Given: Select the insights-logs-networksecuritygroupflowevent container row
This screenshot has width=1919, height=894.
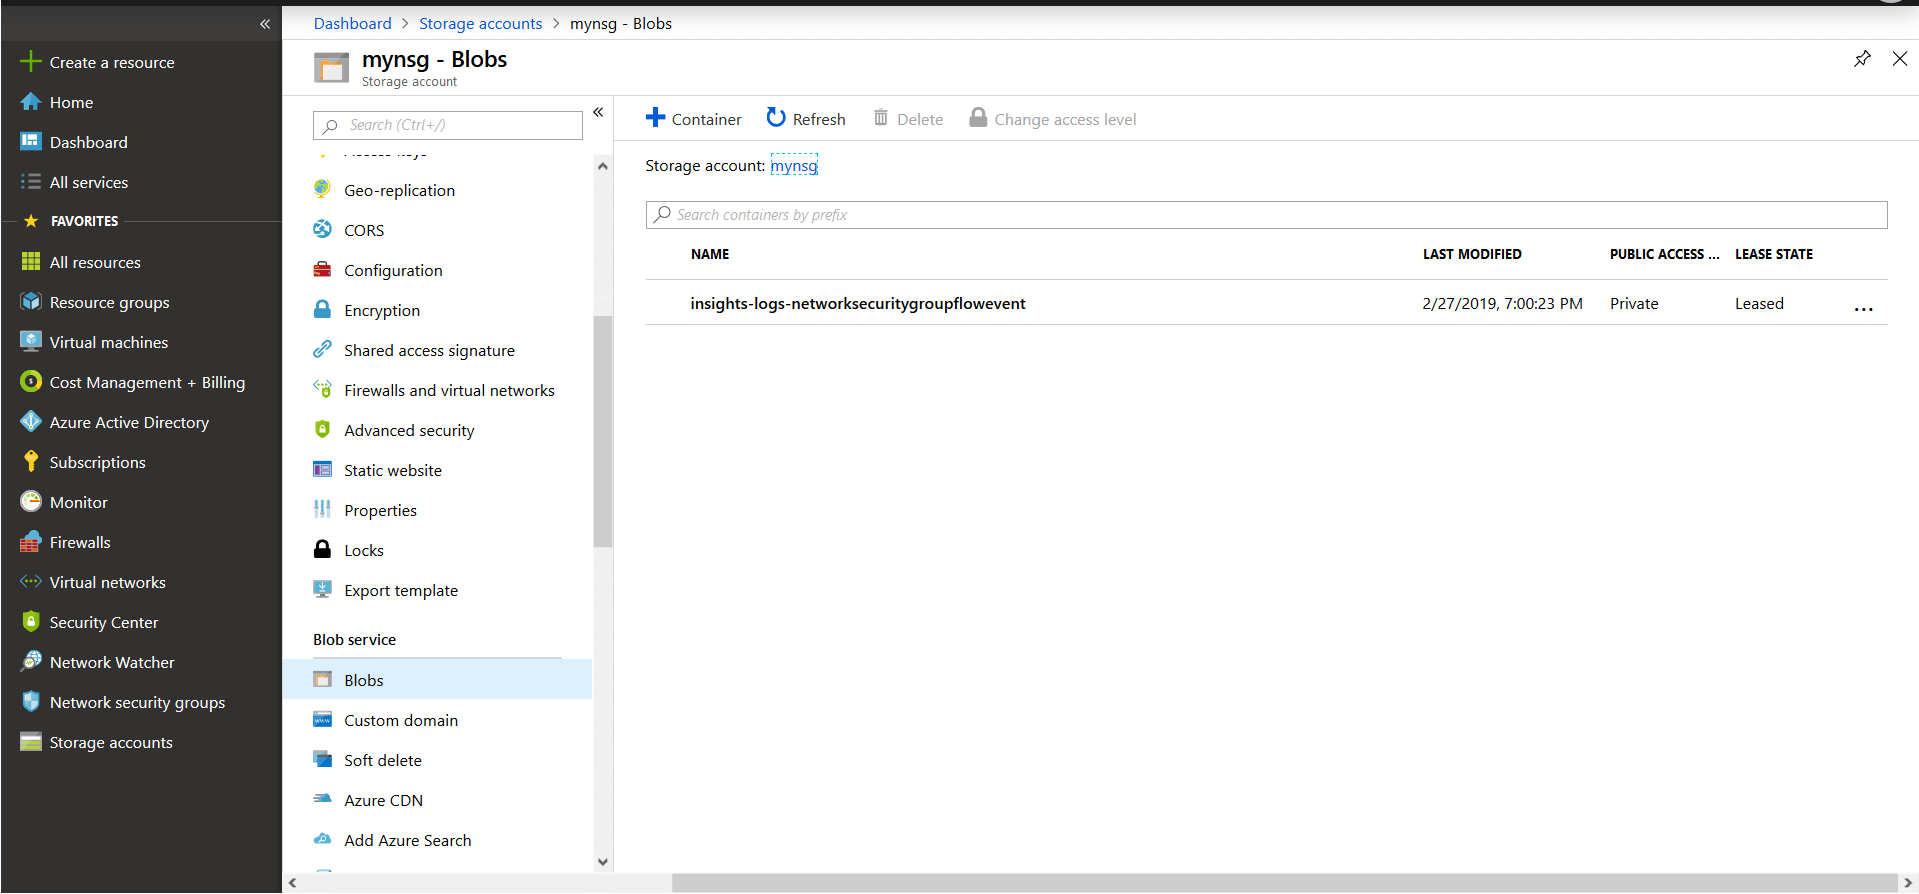Looking at the screenshot, I should (1266, 303).
